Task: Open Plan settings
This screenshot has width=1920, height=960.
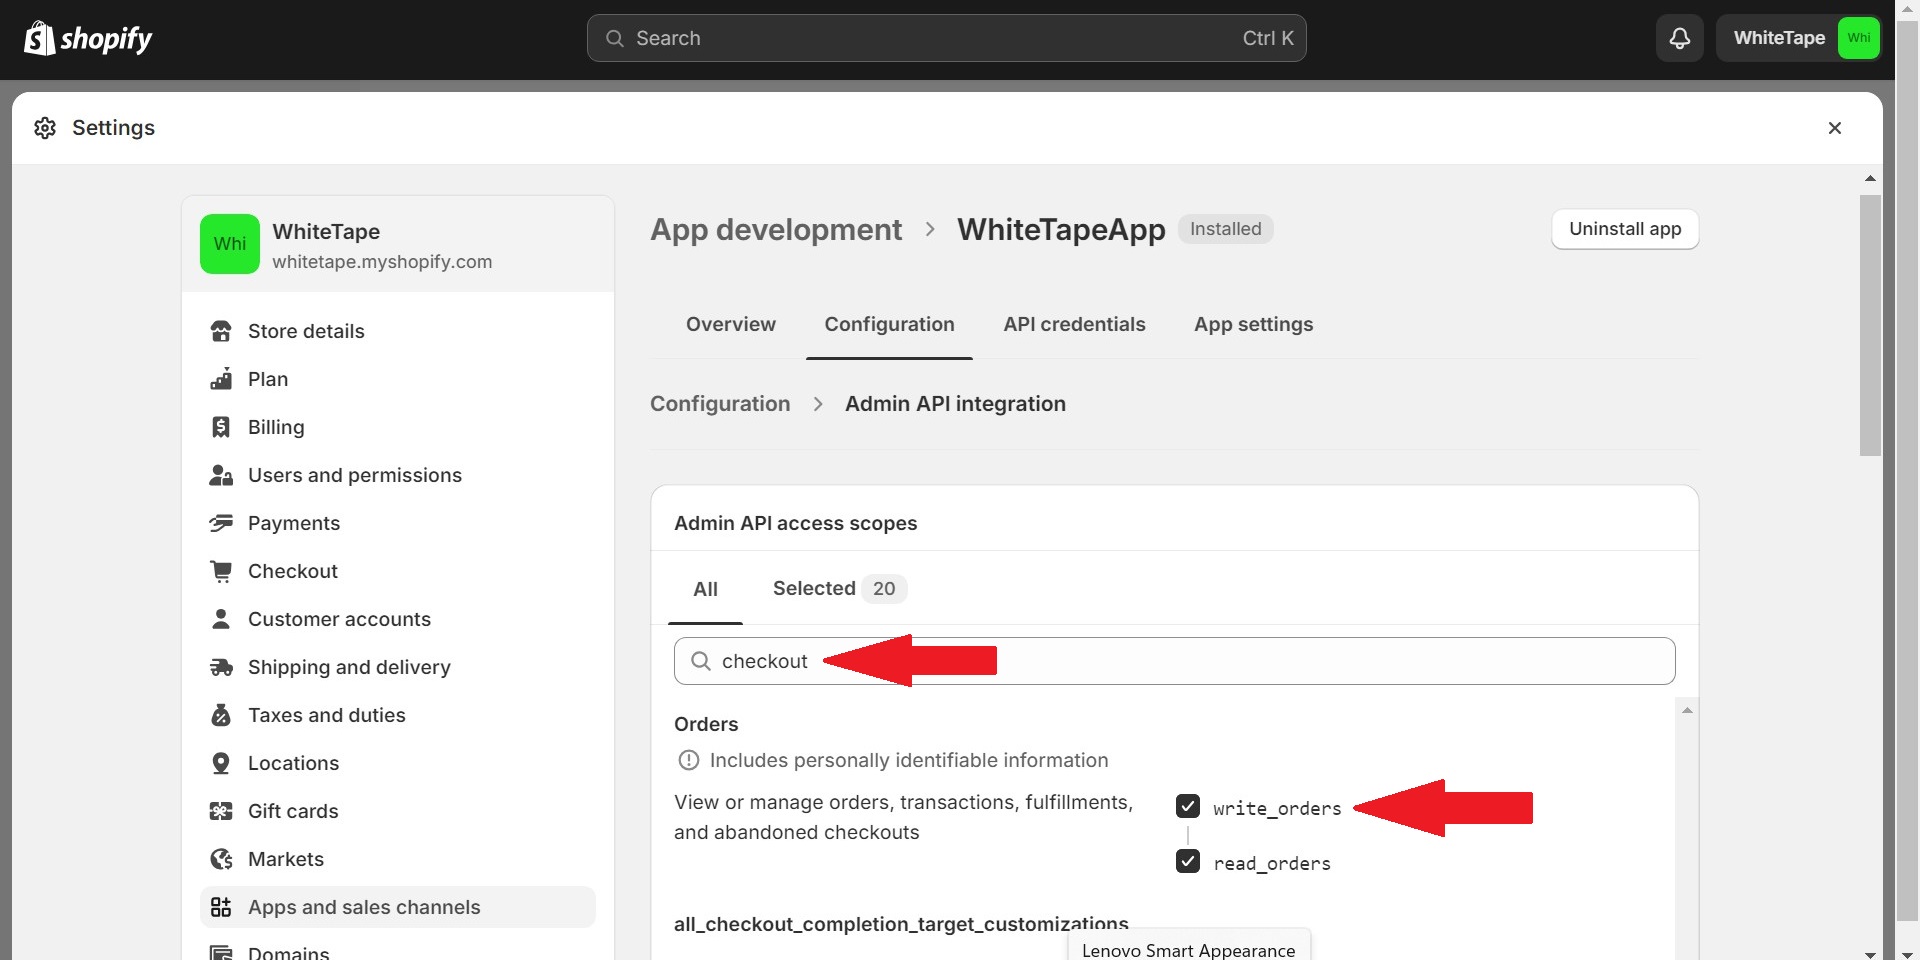Action: tap(398, 379)
